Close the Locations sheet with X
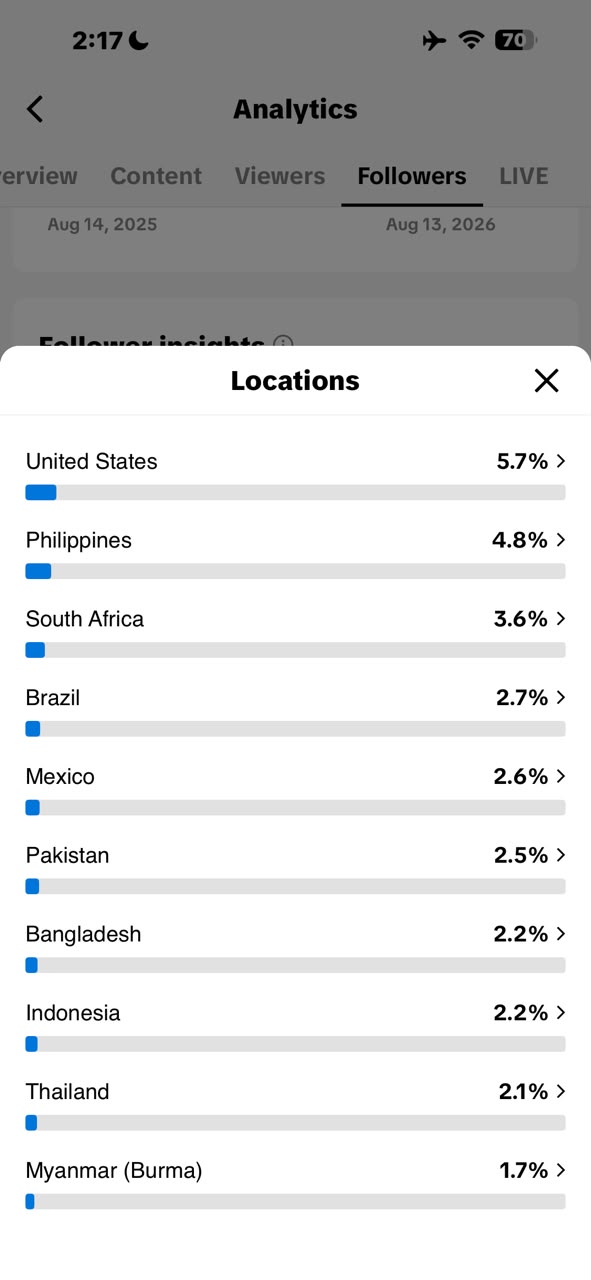Screen dimensions: 591x1280 pyautogui.click(x=546, y=380)
